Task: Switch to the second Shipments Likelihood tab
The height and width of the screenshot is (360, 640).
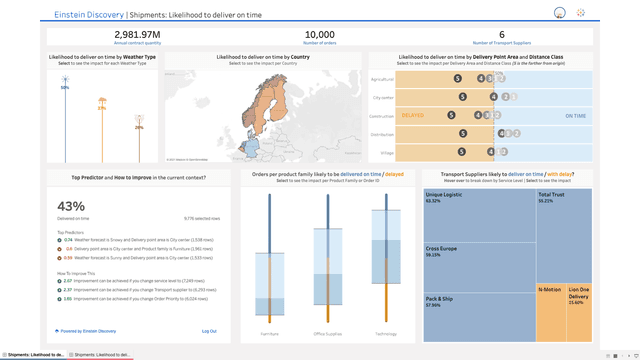Action: point(100,355)
